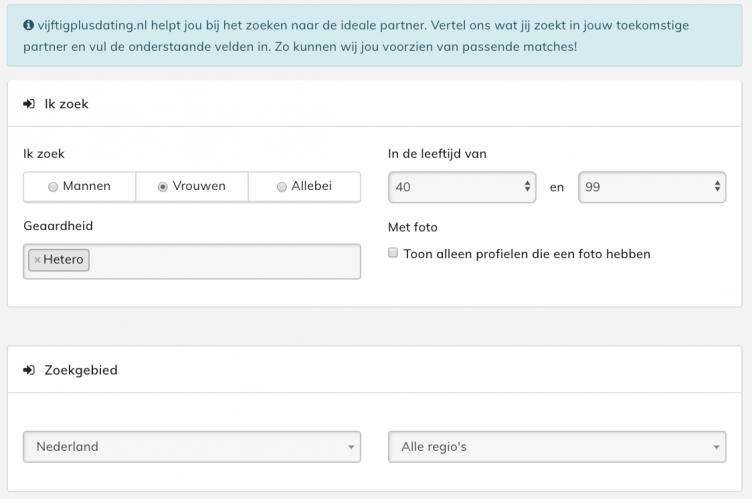
Task: Click the stepper arrows on the 40 age field
Action: tap(528, 187)
